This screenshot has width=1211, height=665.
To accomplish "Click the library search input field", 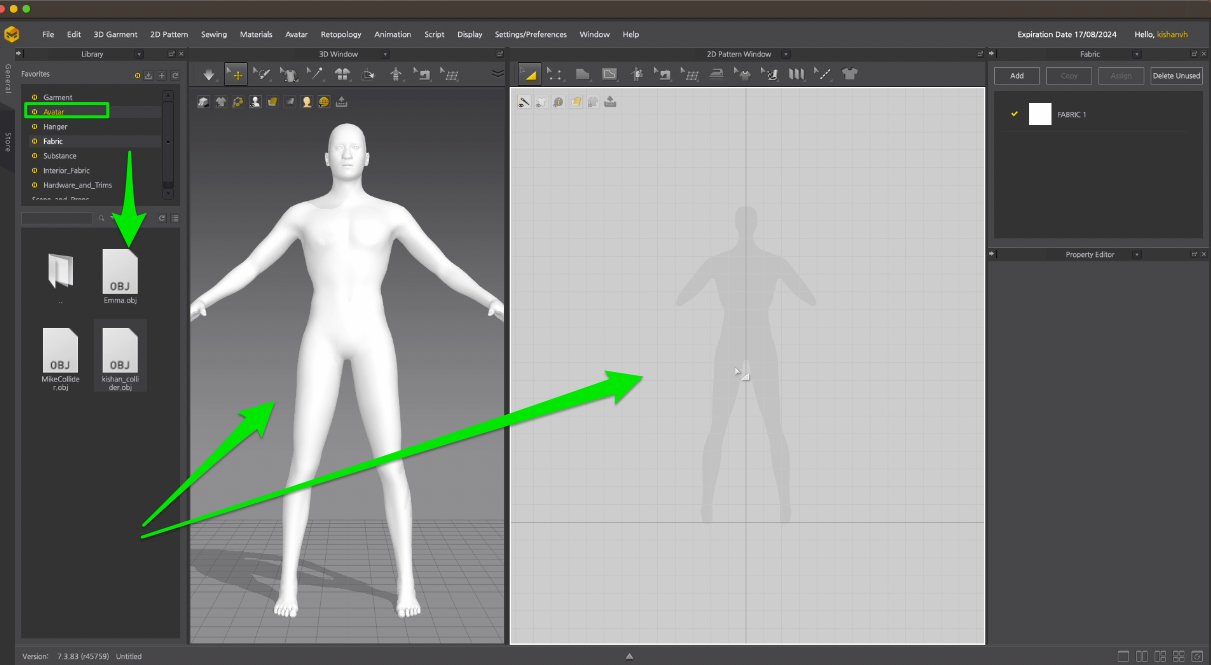I will coord(57,218).
